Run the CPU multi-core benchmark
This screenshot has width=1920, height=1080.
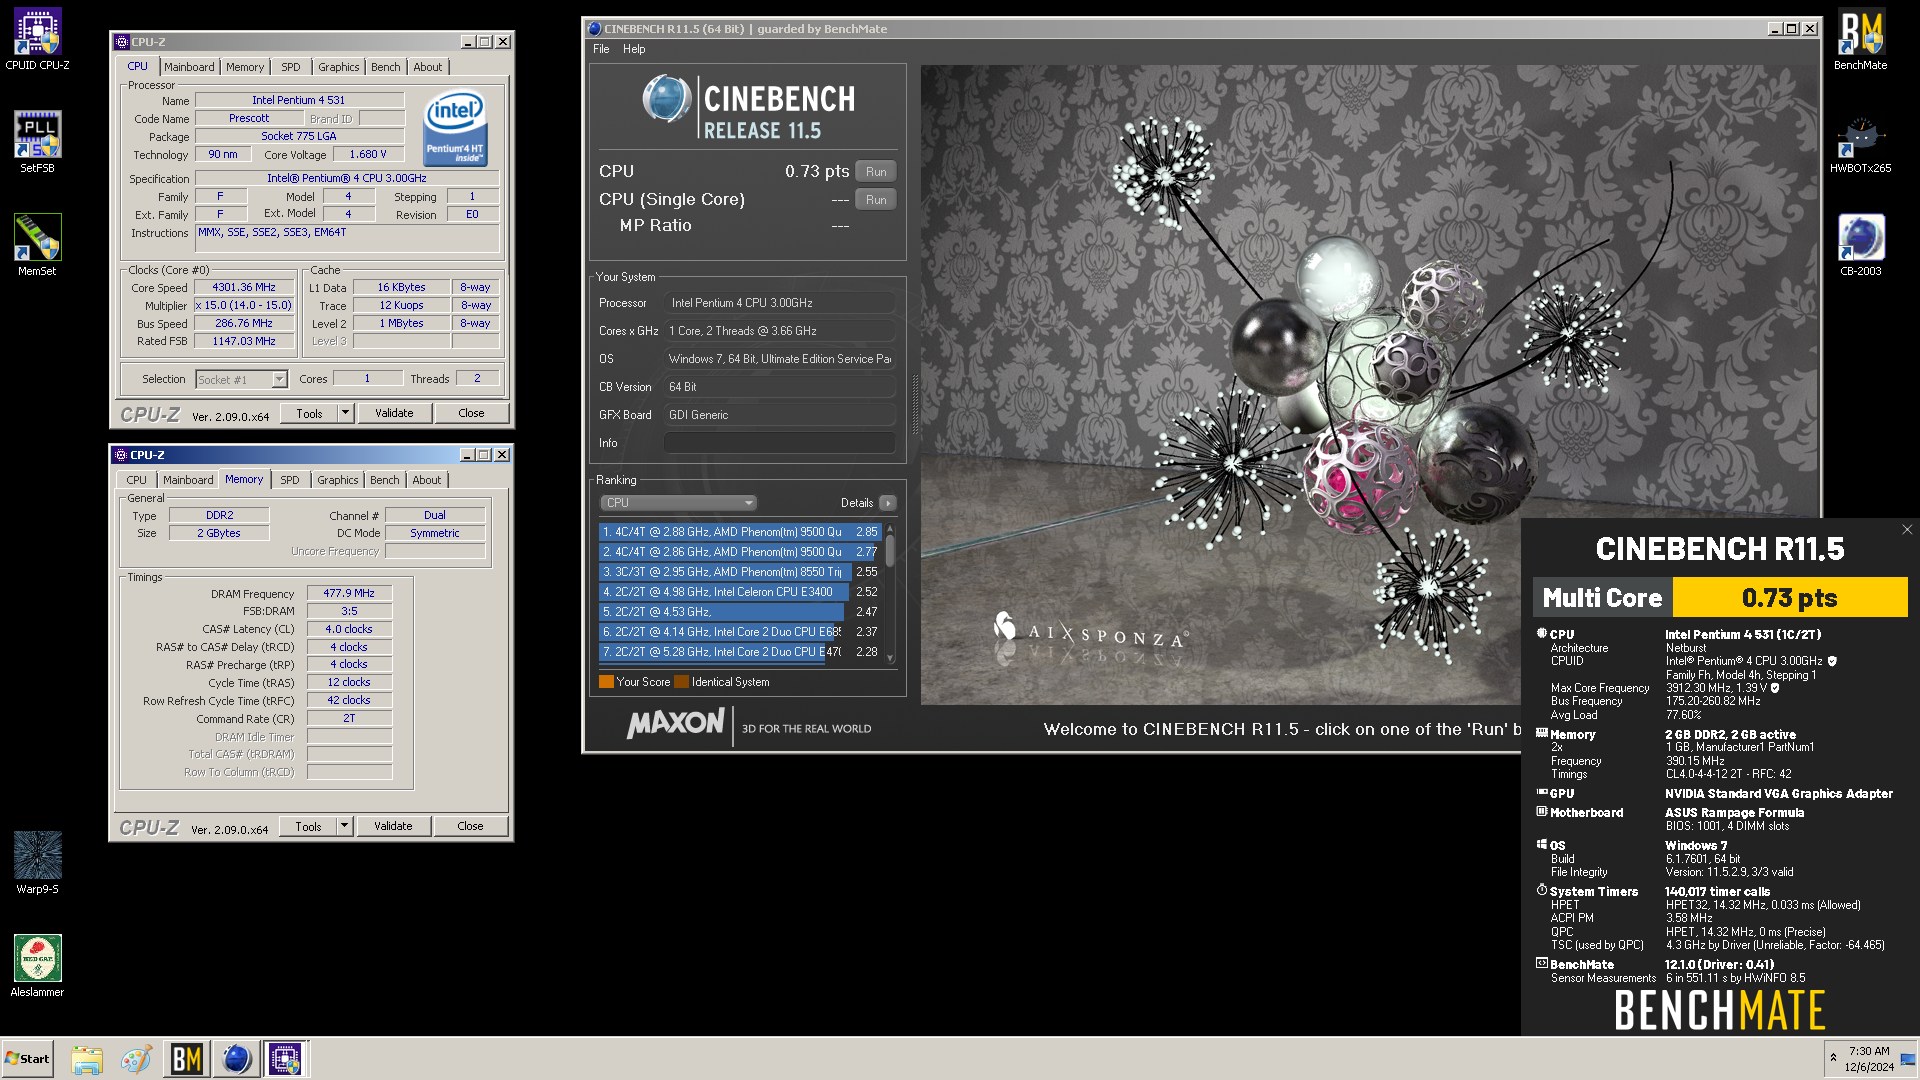click(876, 171)
